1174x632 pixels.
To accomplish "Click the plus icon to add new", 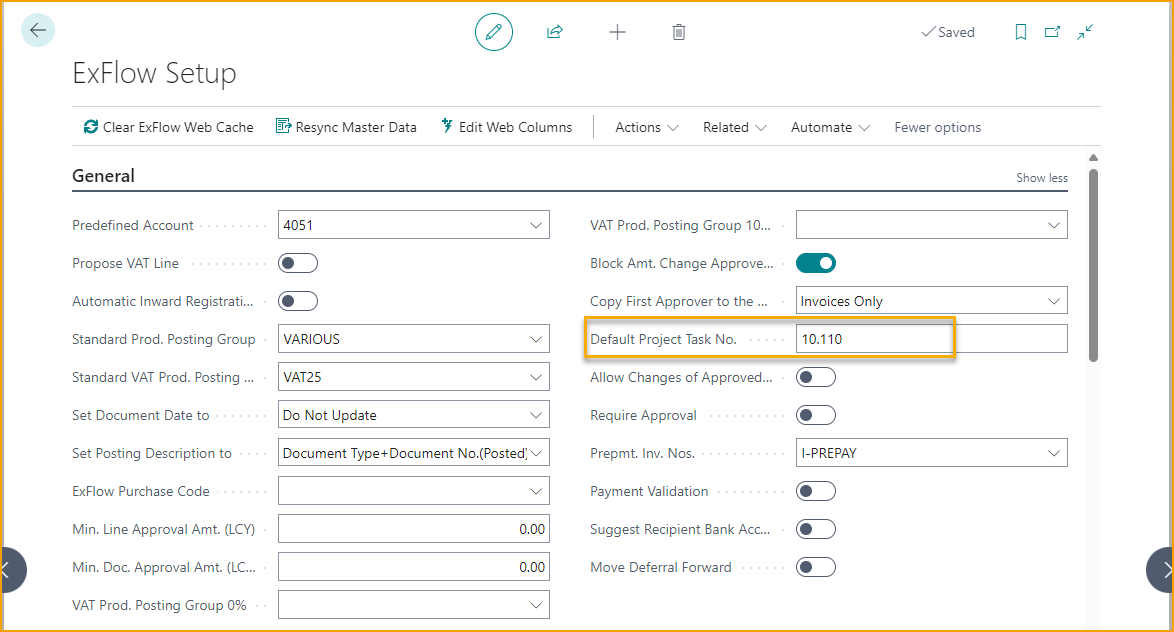I will [x=617, y=32].
